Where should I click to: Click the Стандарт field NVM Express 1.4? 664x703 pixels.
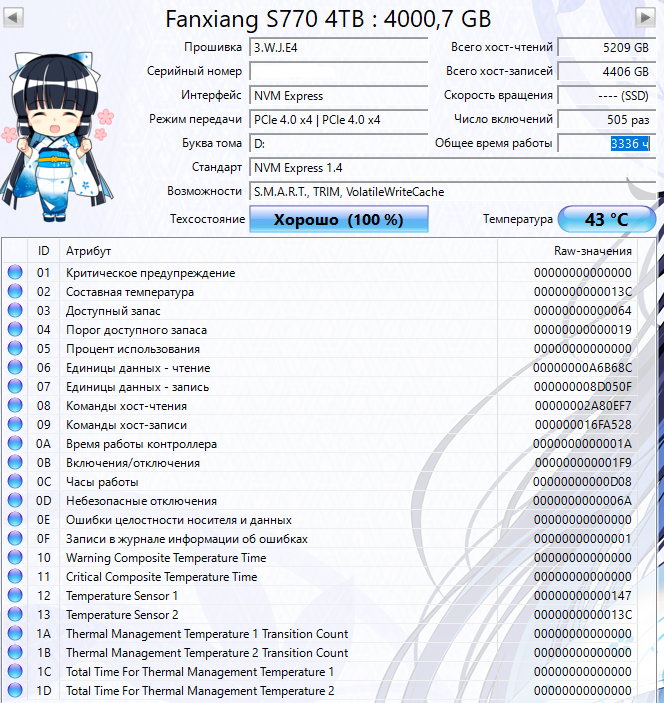coord(452,168)
